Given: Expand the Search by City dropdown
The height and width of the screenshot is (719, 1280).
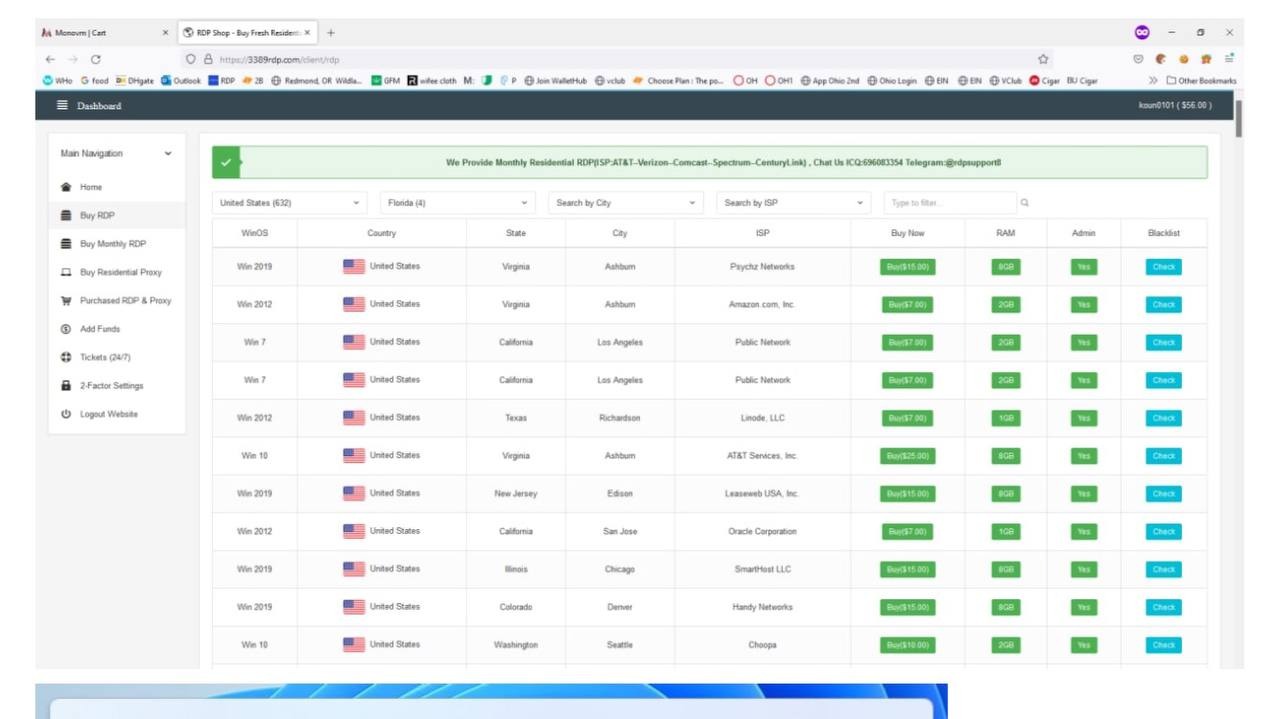Looking at the screenshot, I should [x=626, y=203].
